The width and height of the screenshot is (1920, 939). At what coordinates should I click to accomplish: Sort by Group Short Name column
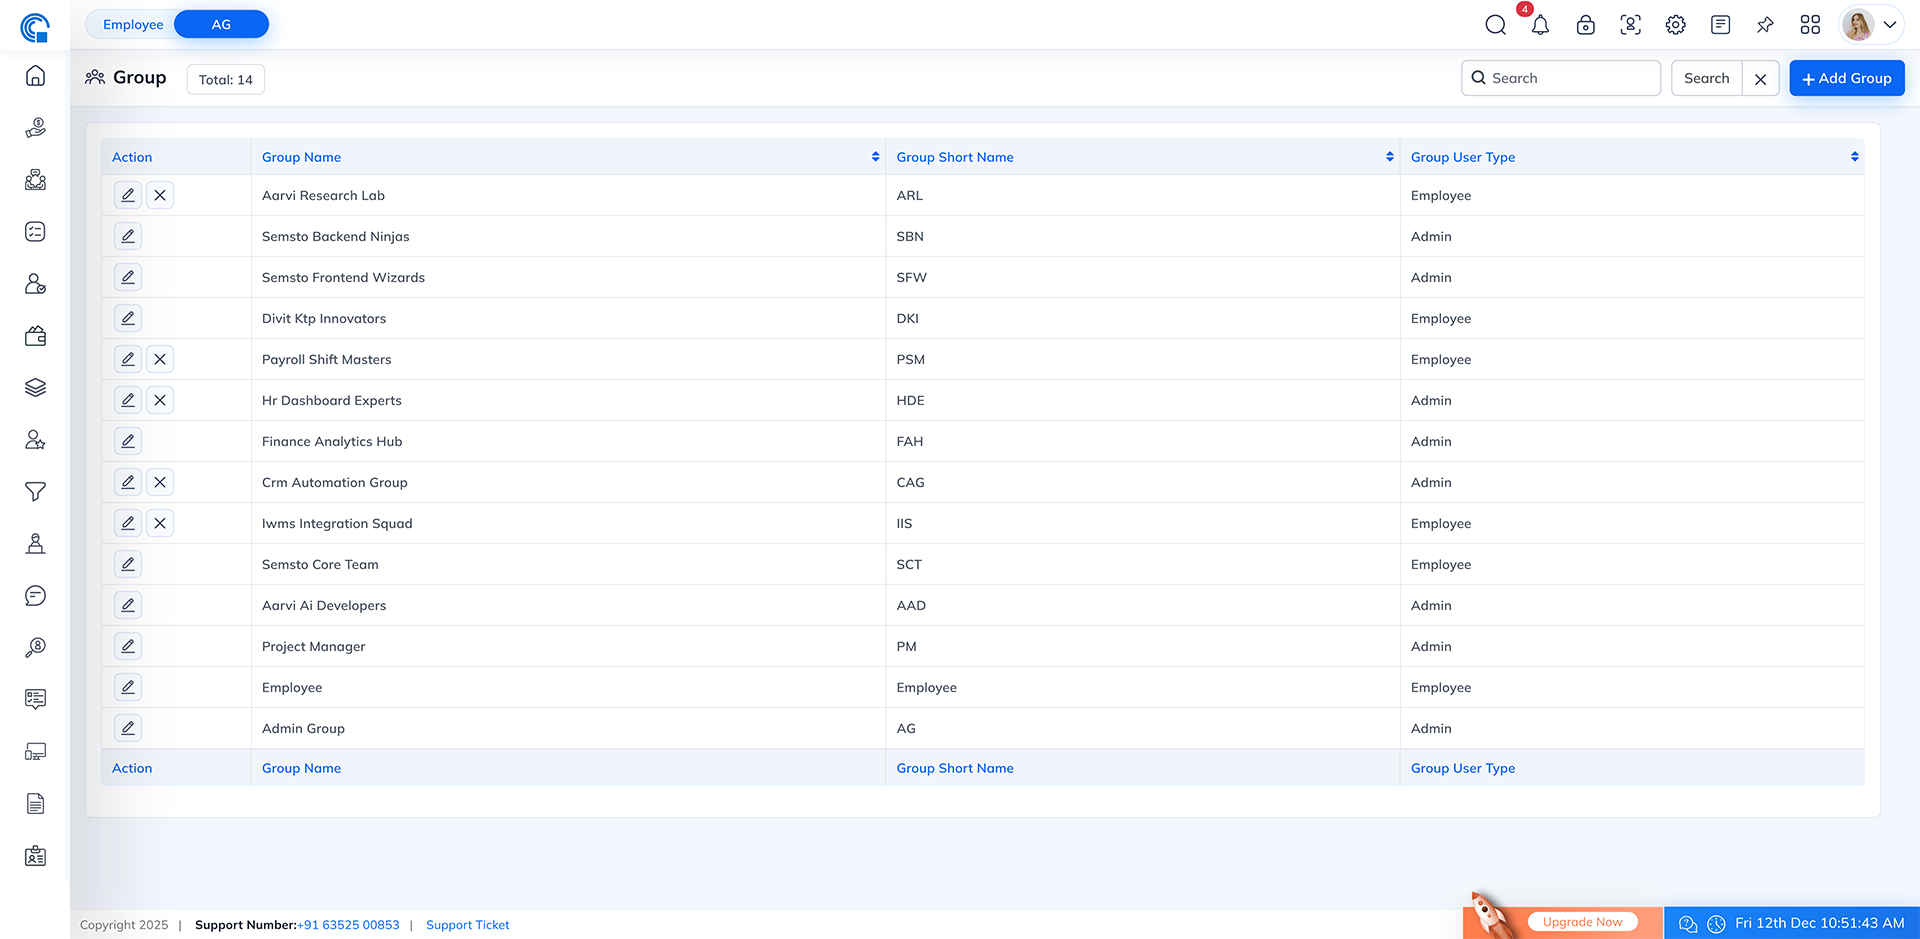(x=1389, y=157)
